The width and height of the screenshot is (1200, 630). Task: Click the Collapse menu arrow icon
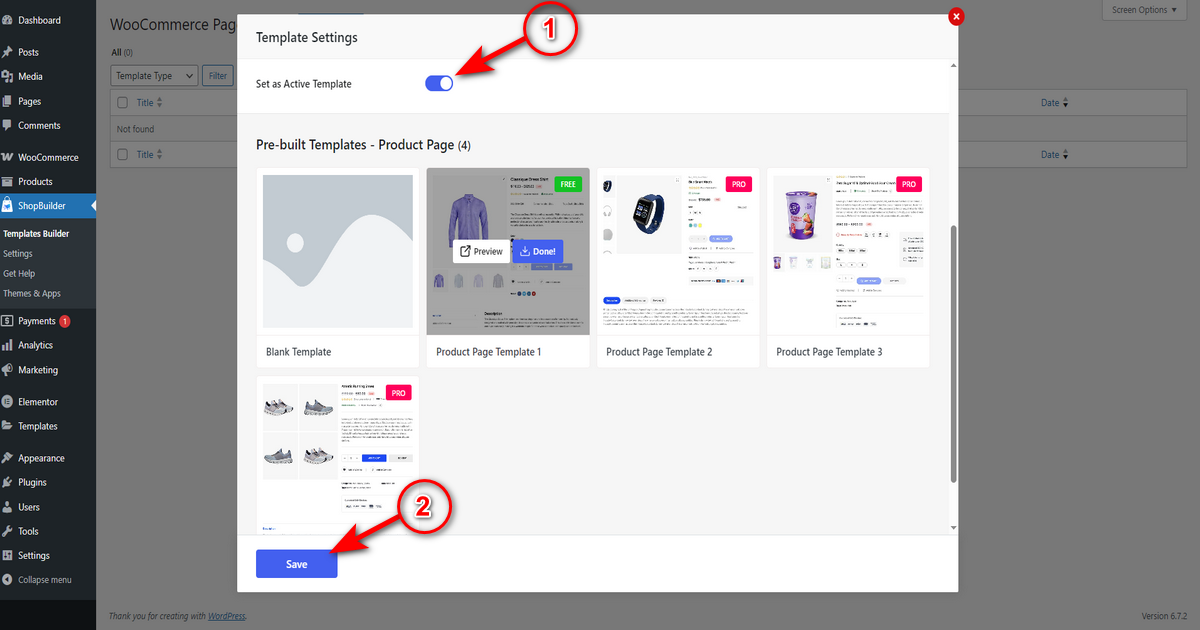[8, 580]
